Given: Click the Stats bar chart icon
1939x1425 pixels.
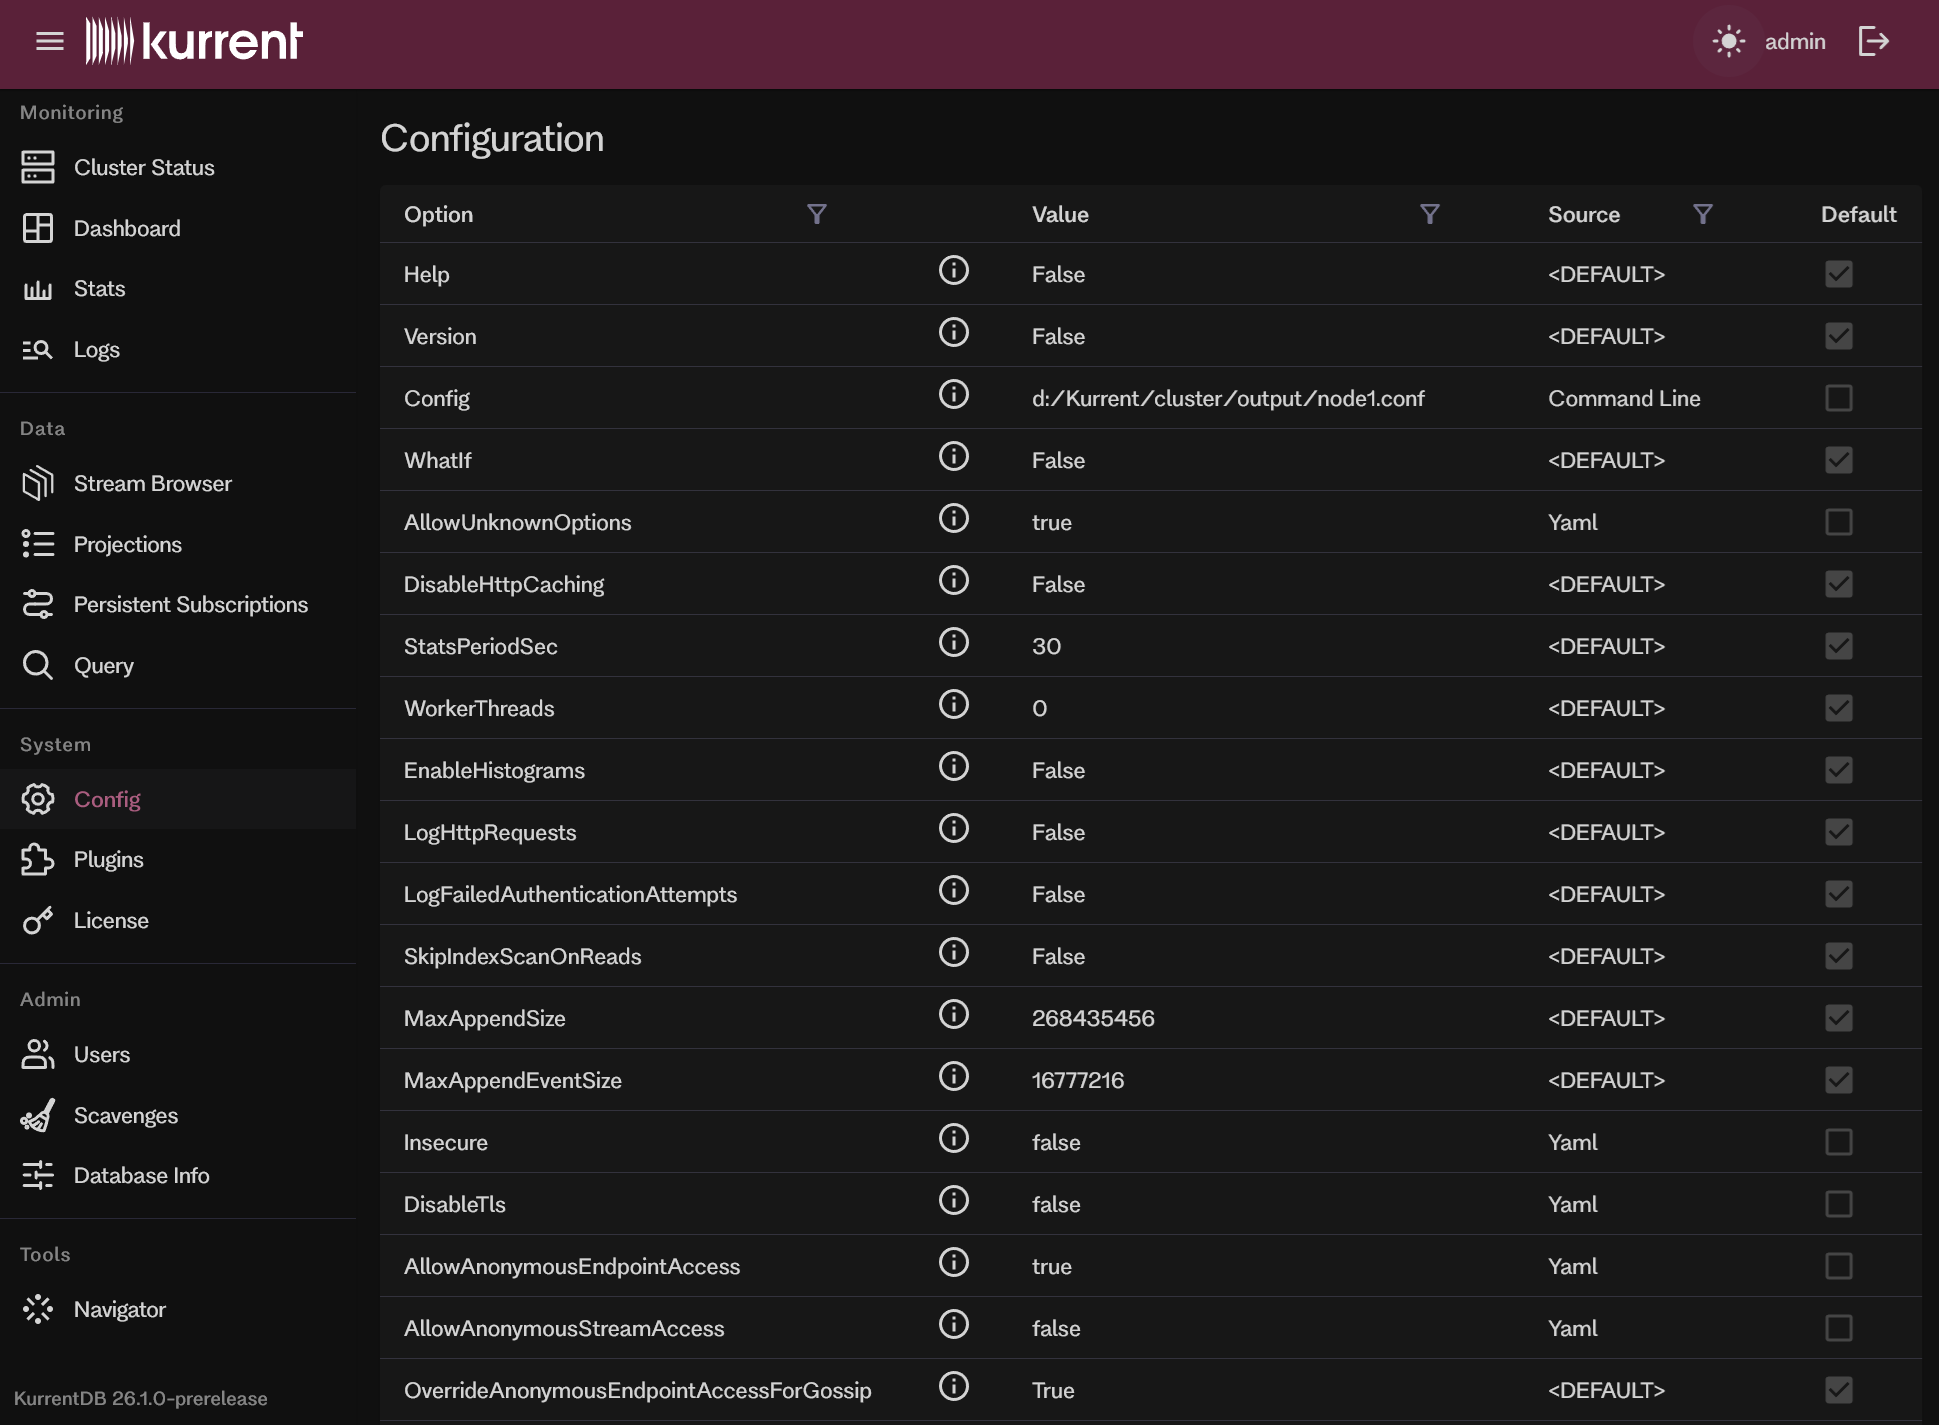Looking at the screenshot, I should coord(38,290).
